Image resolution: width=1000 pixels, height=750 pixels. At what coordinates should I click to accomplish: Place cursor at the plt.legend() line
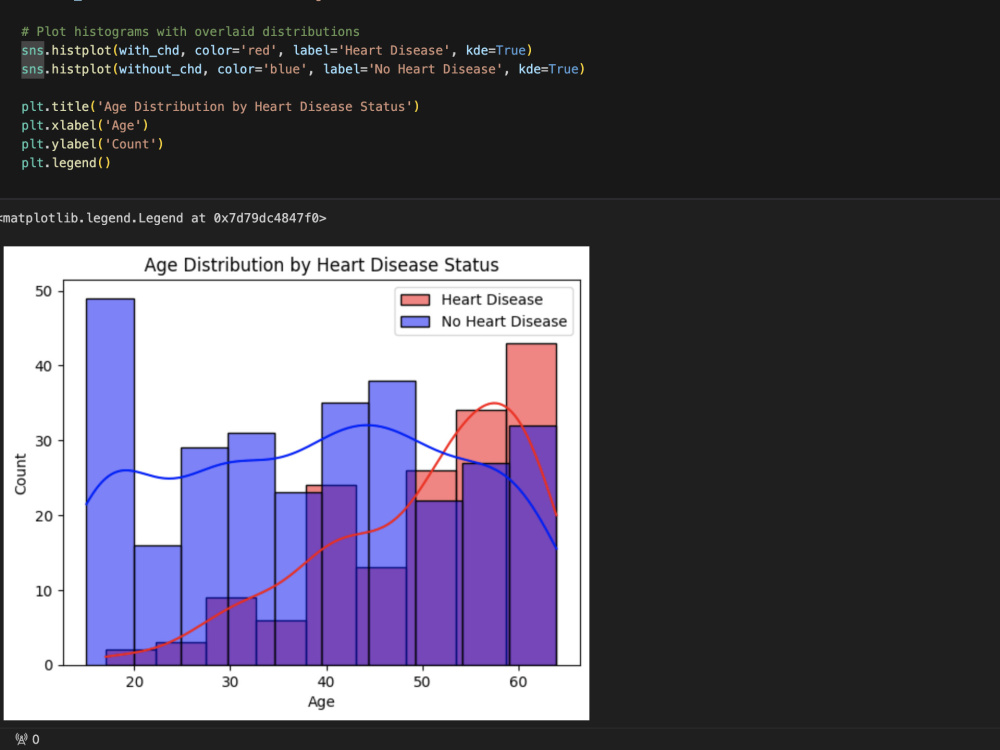pyautogui.click(x=66, y=163)
